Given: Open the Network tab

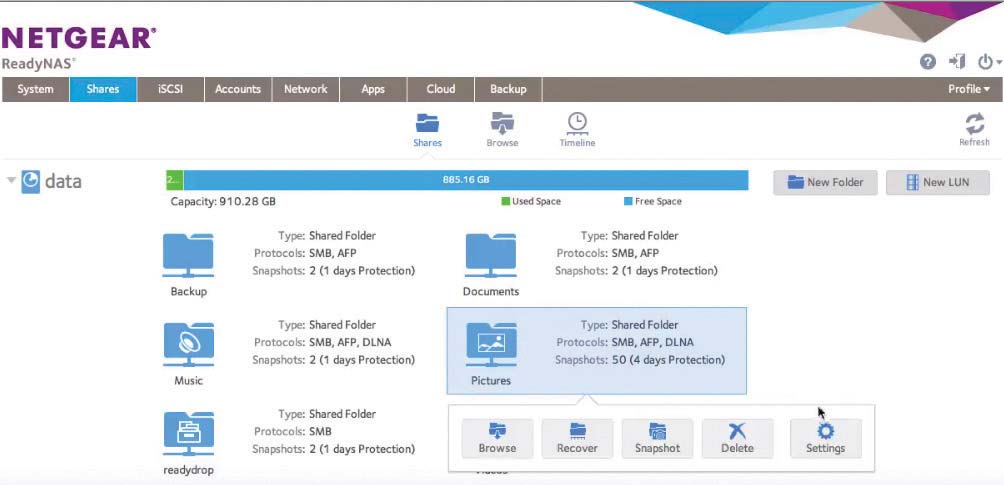Looking at the screenshot, I should pos(305,90).
